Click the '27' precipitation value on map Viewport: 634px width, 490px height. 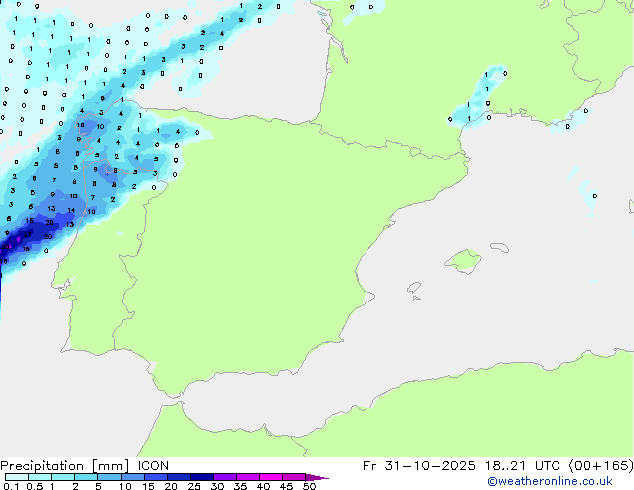point(27,234)
